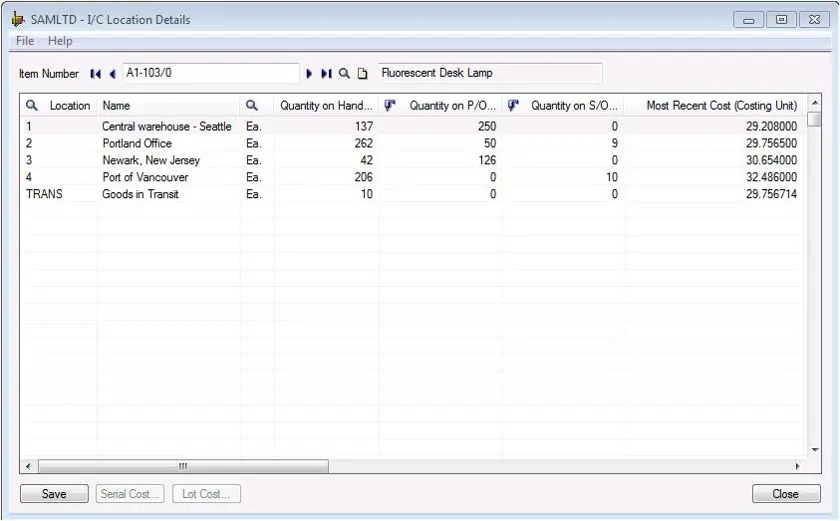Go to the next item record
The image size is (840, 521).
(310, 73)
